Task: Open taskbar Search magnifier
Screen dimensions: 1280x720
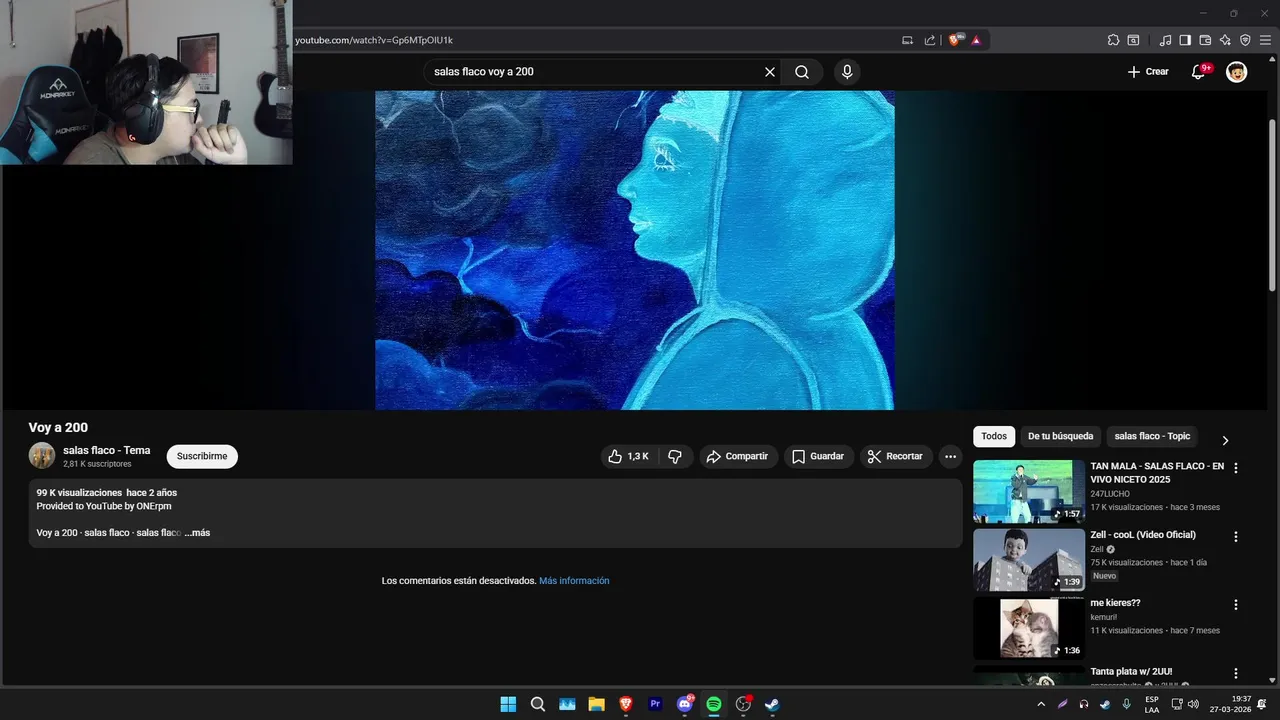Action: (x=537, y=704)
